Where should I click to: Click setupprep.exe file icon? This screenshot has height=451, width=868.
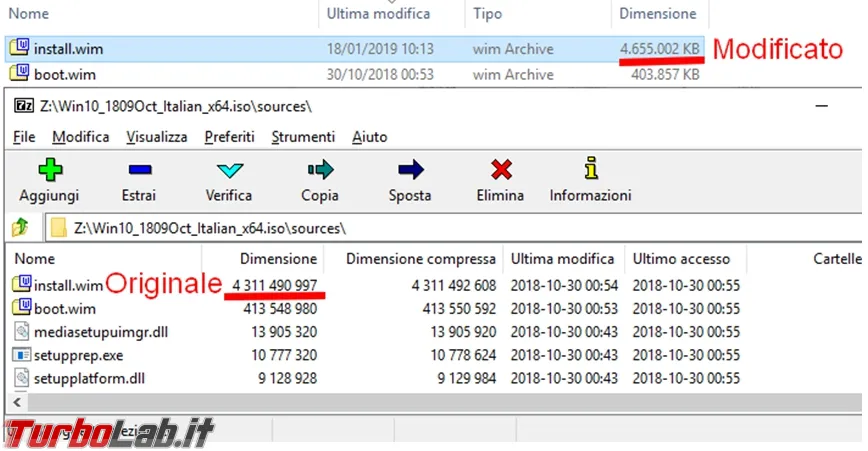click(x=21, y=354)
